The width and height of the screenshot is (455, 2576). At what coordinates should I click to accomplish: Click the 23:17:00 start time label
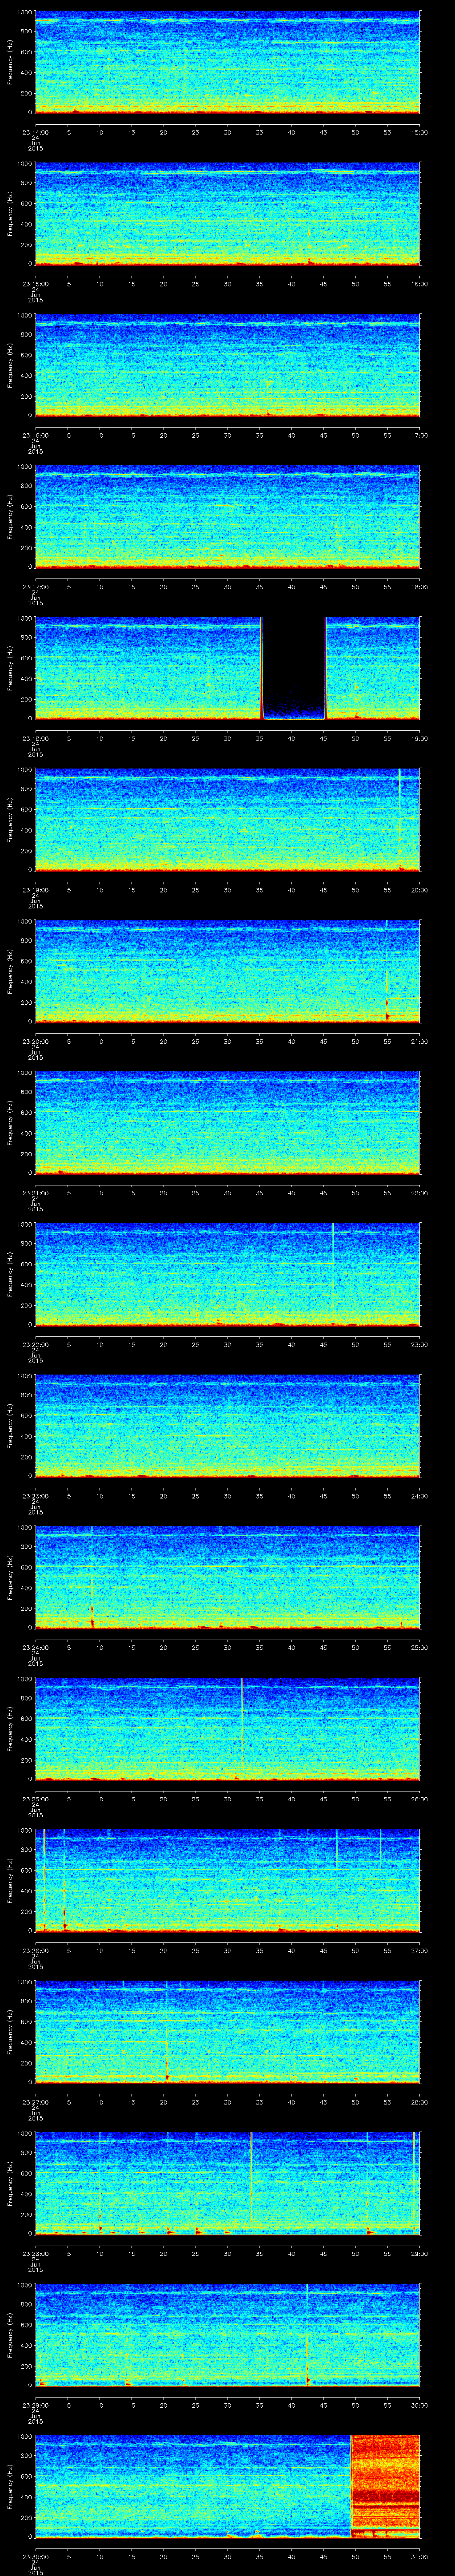click(35, 586)
